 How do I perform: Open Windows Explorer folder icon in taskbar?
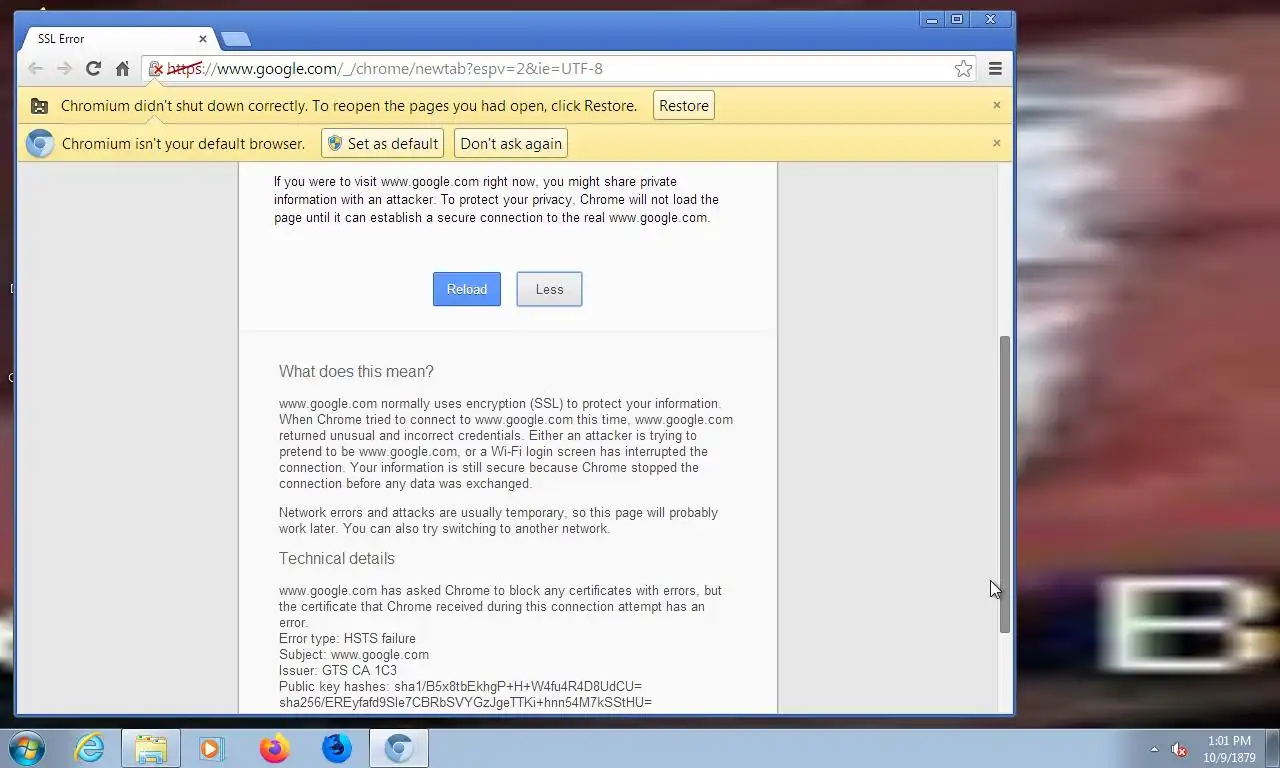coord(151,748)
